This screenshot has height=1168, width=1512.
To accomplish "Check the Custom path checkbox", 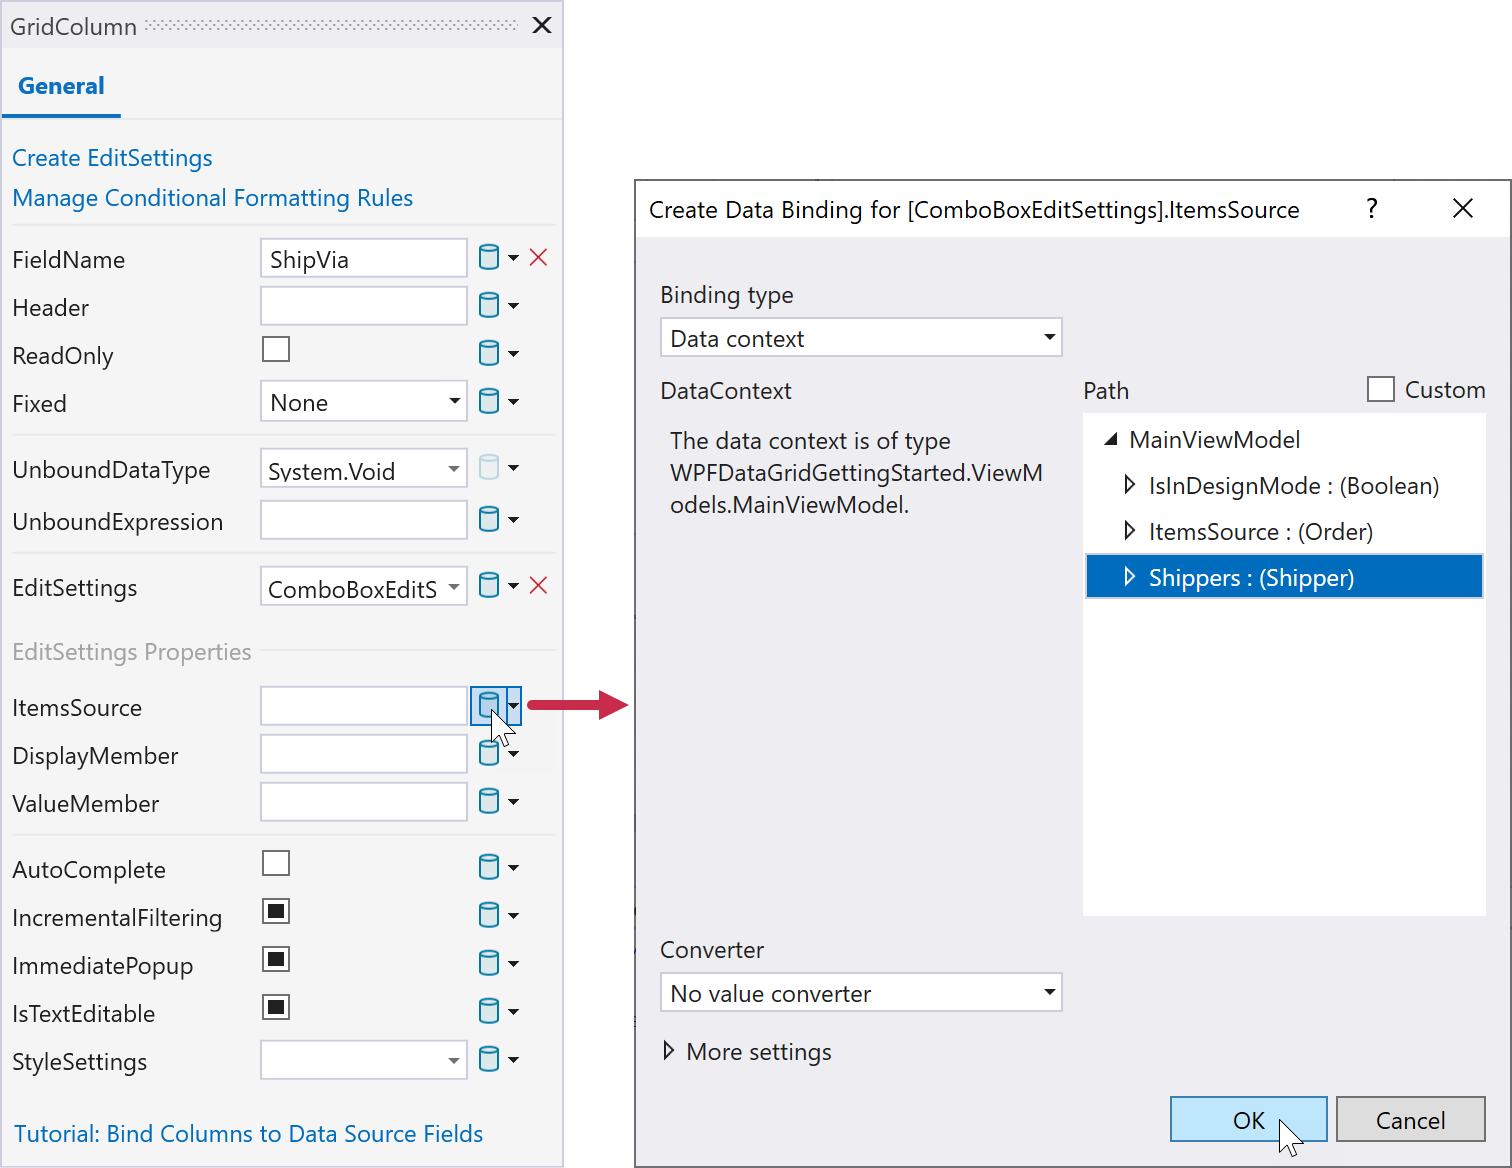I will [1381, 389].
